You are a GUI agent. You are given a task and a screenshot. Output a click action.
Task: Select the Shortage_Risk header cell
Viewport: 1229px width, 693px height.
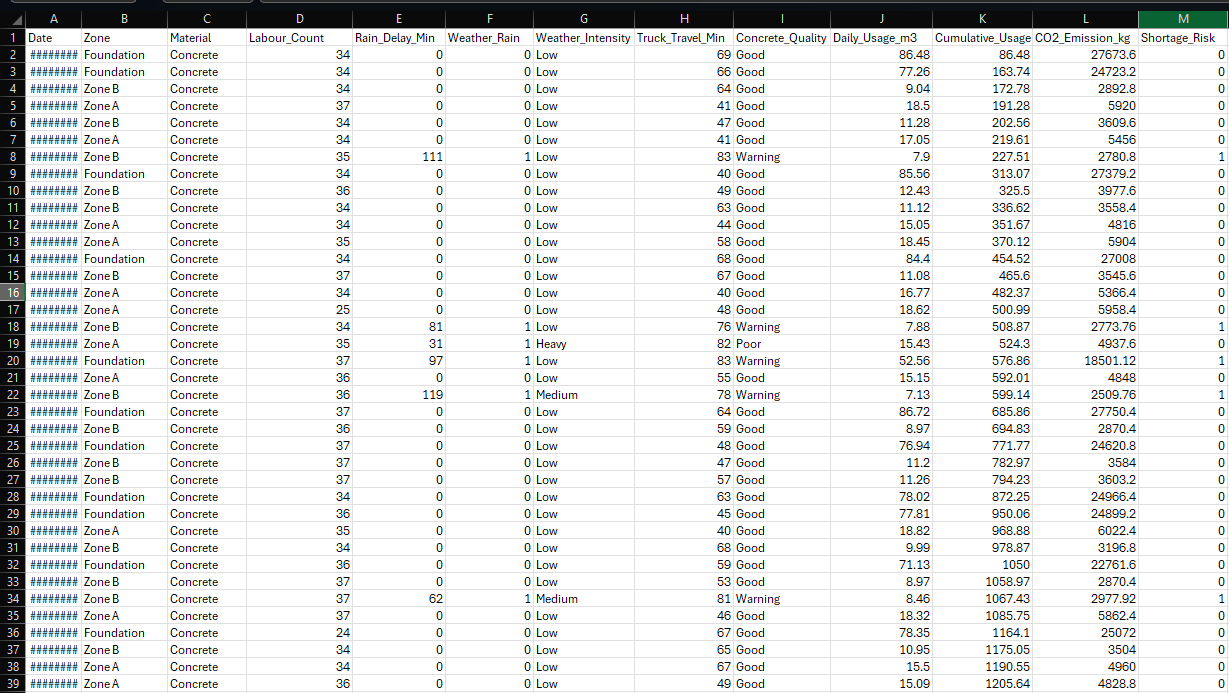[1182, 38]
